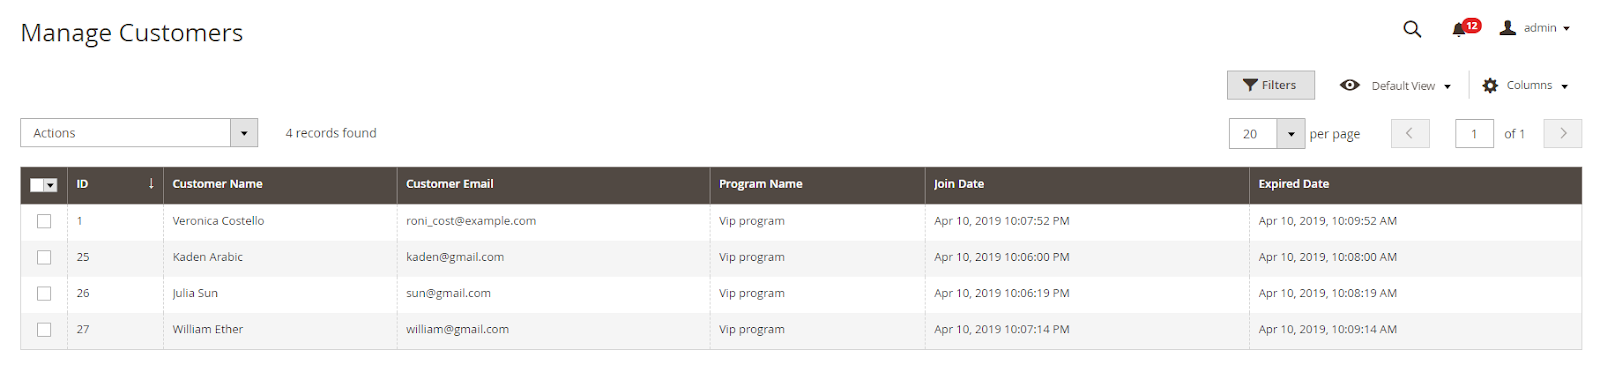This screenshot has height=387, width=1600.
Task: Select the checkbox for Veronica Costello
Action: click(44, 221)
